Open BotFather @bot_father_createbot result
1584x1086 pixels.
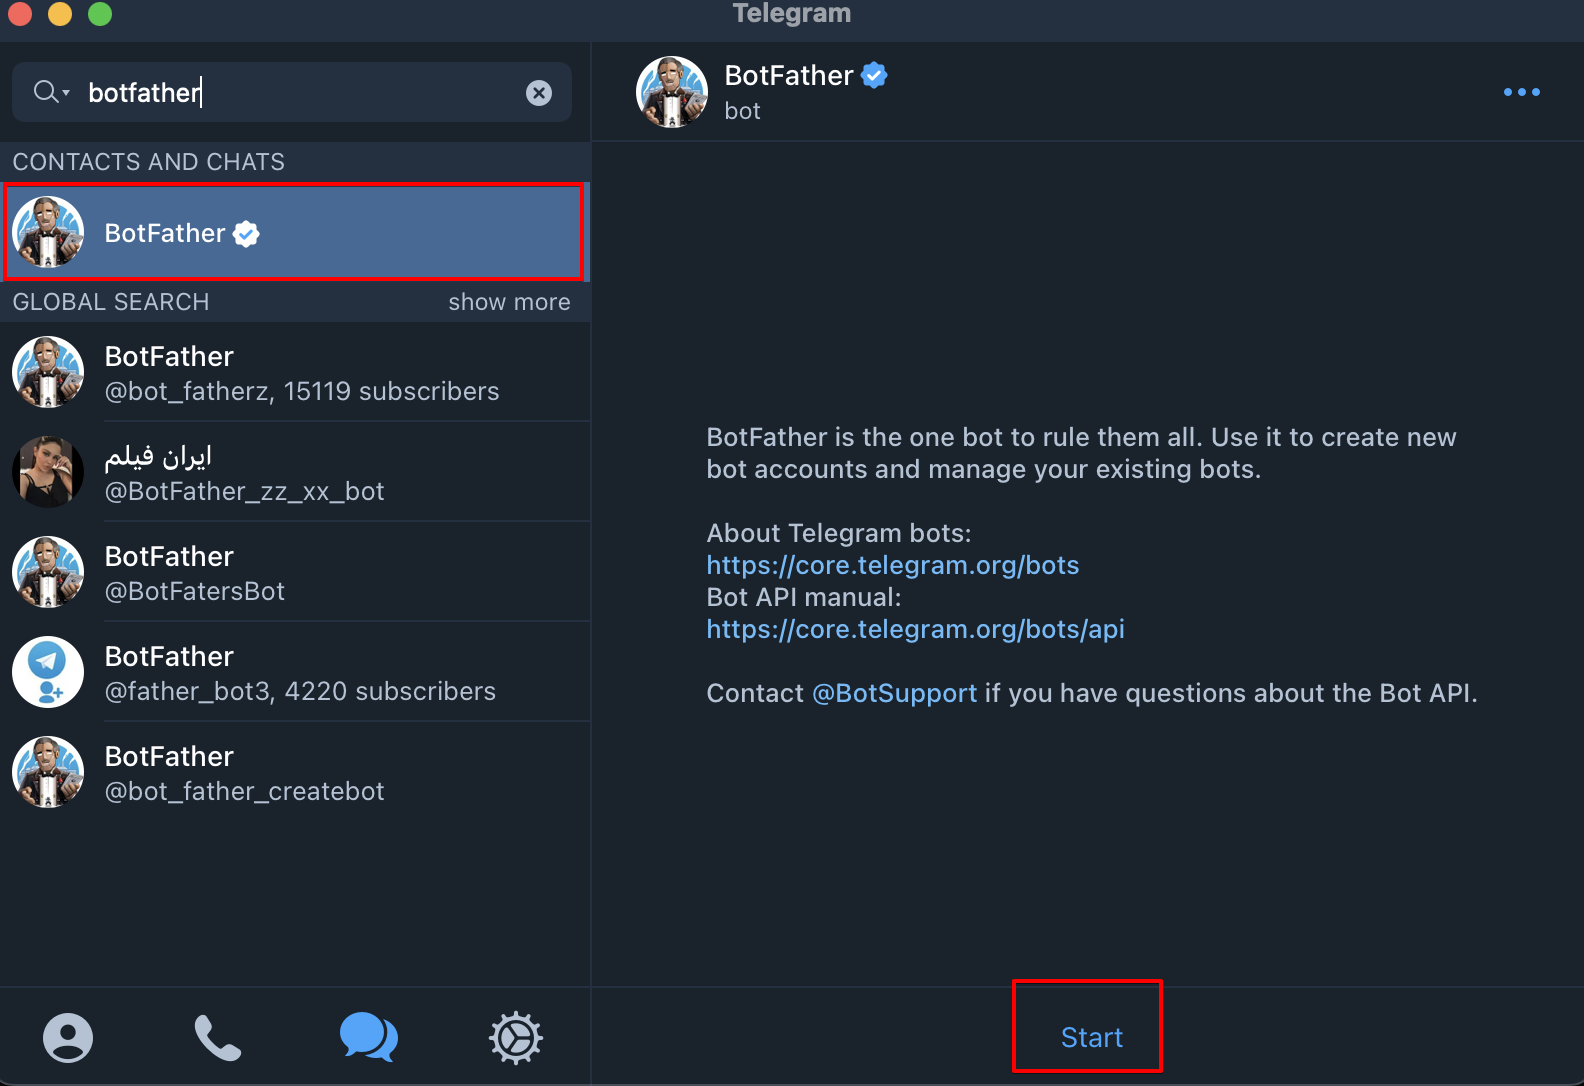(x=295, y=772)
